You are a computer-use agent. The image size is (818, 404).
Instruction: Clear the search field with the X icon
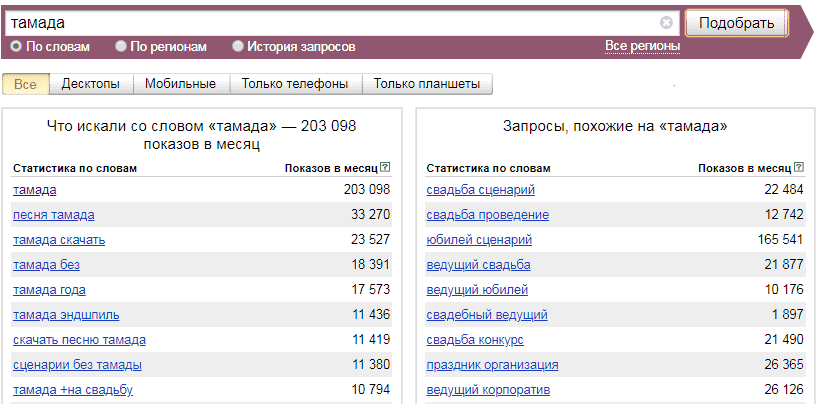[x=667, y=22]
